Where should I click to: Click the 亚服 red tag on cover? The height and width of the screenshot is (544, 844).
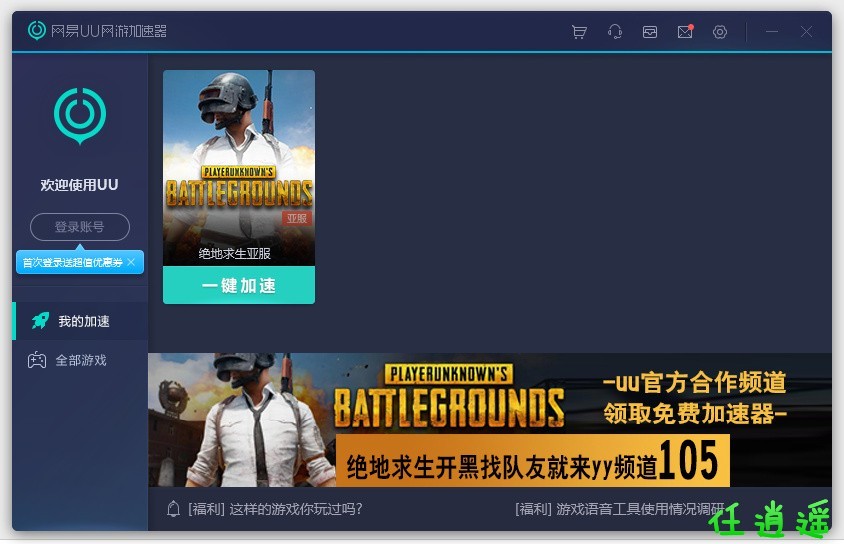[297, 218]
